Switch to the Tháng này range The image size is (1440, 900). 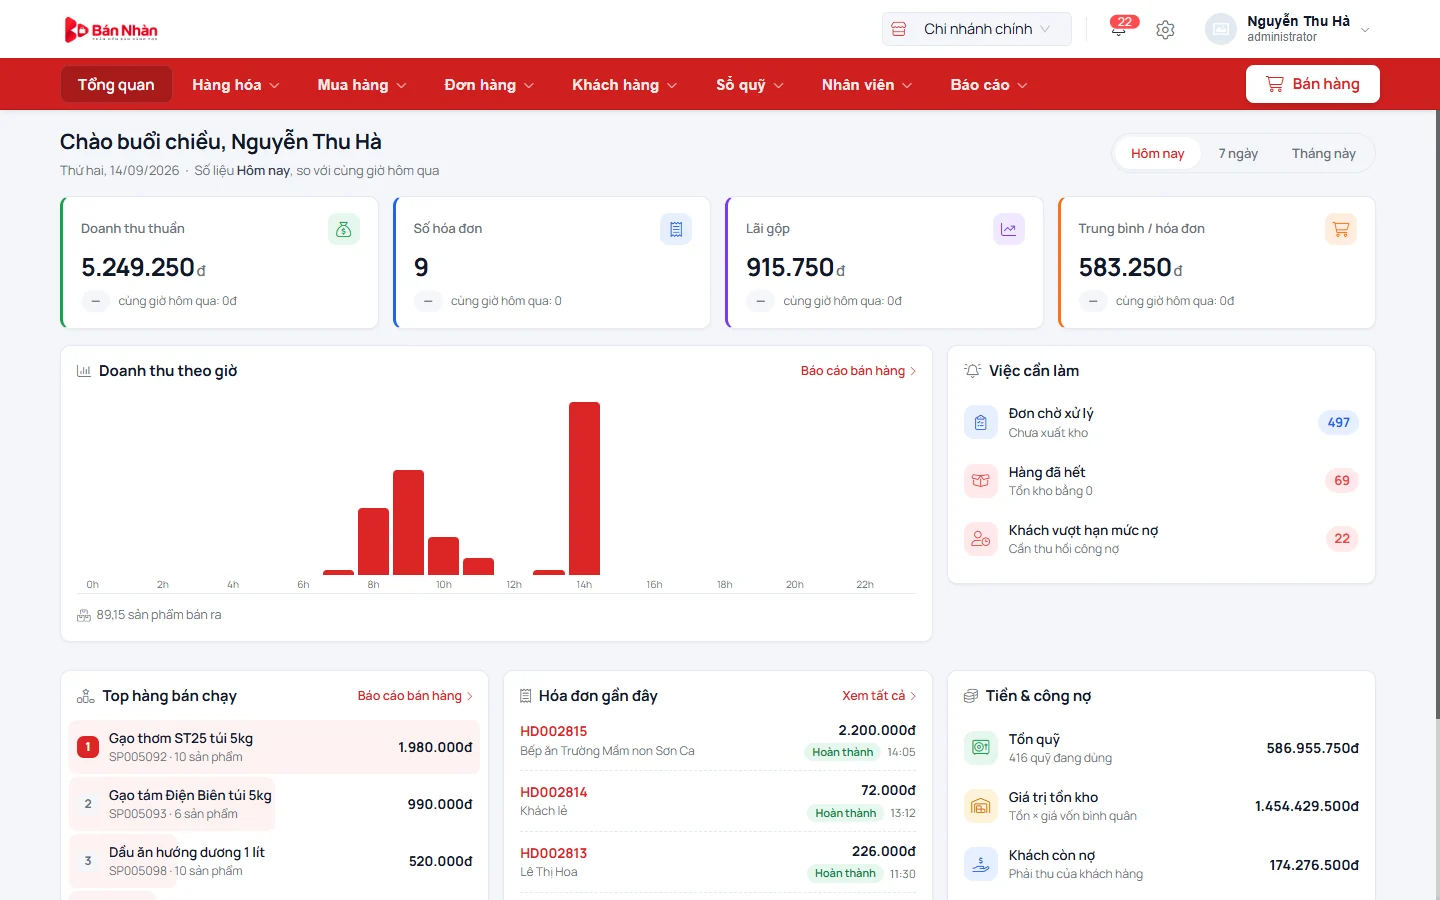(1323, 153)
